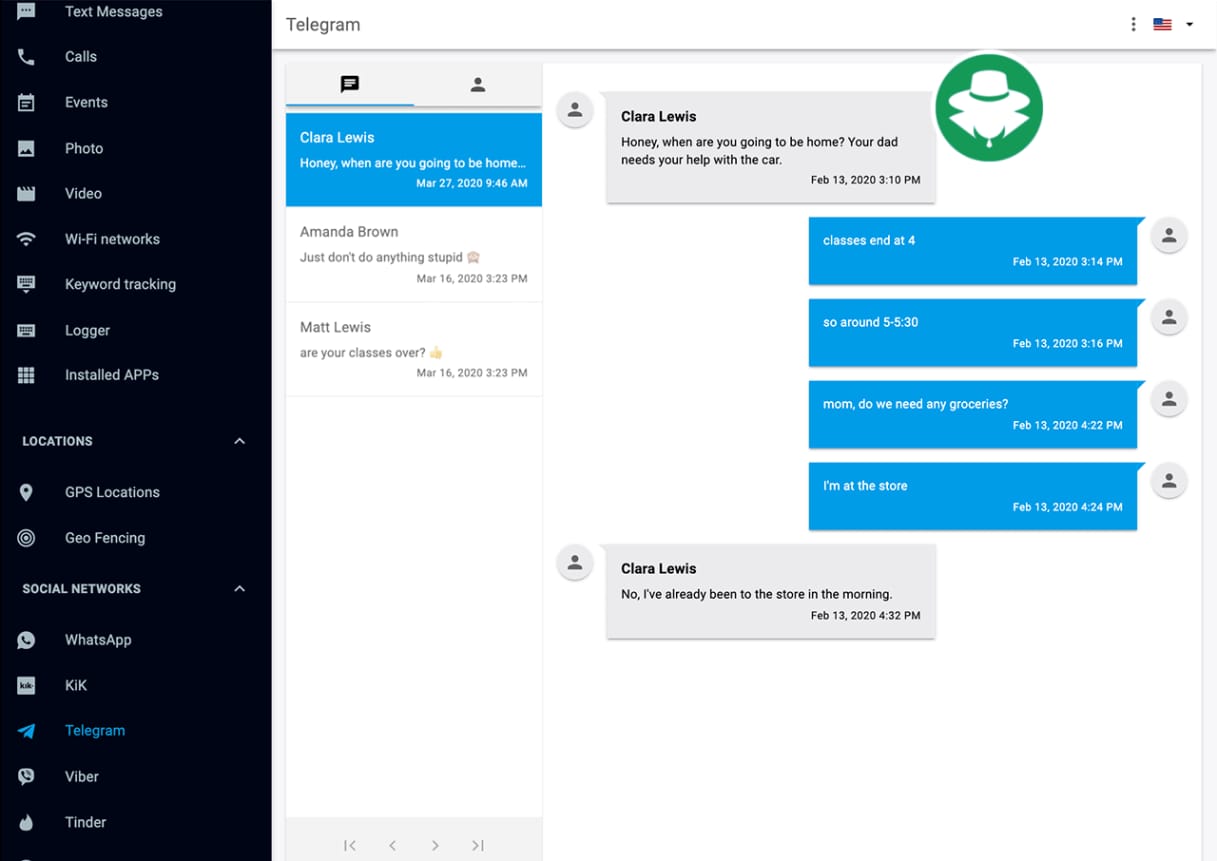Viewport: 1217px width, 861px height.
Task: Open the Matt Lewis conversation
Action: [413, 350]
